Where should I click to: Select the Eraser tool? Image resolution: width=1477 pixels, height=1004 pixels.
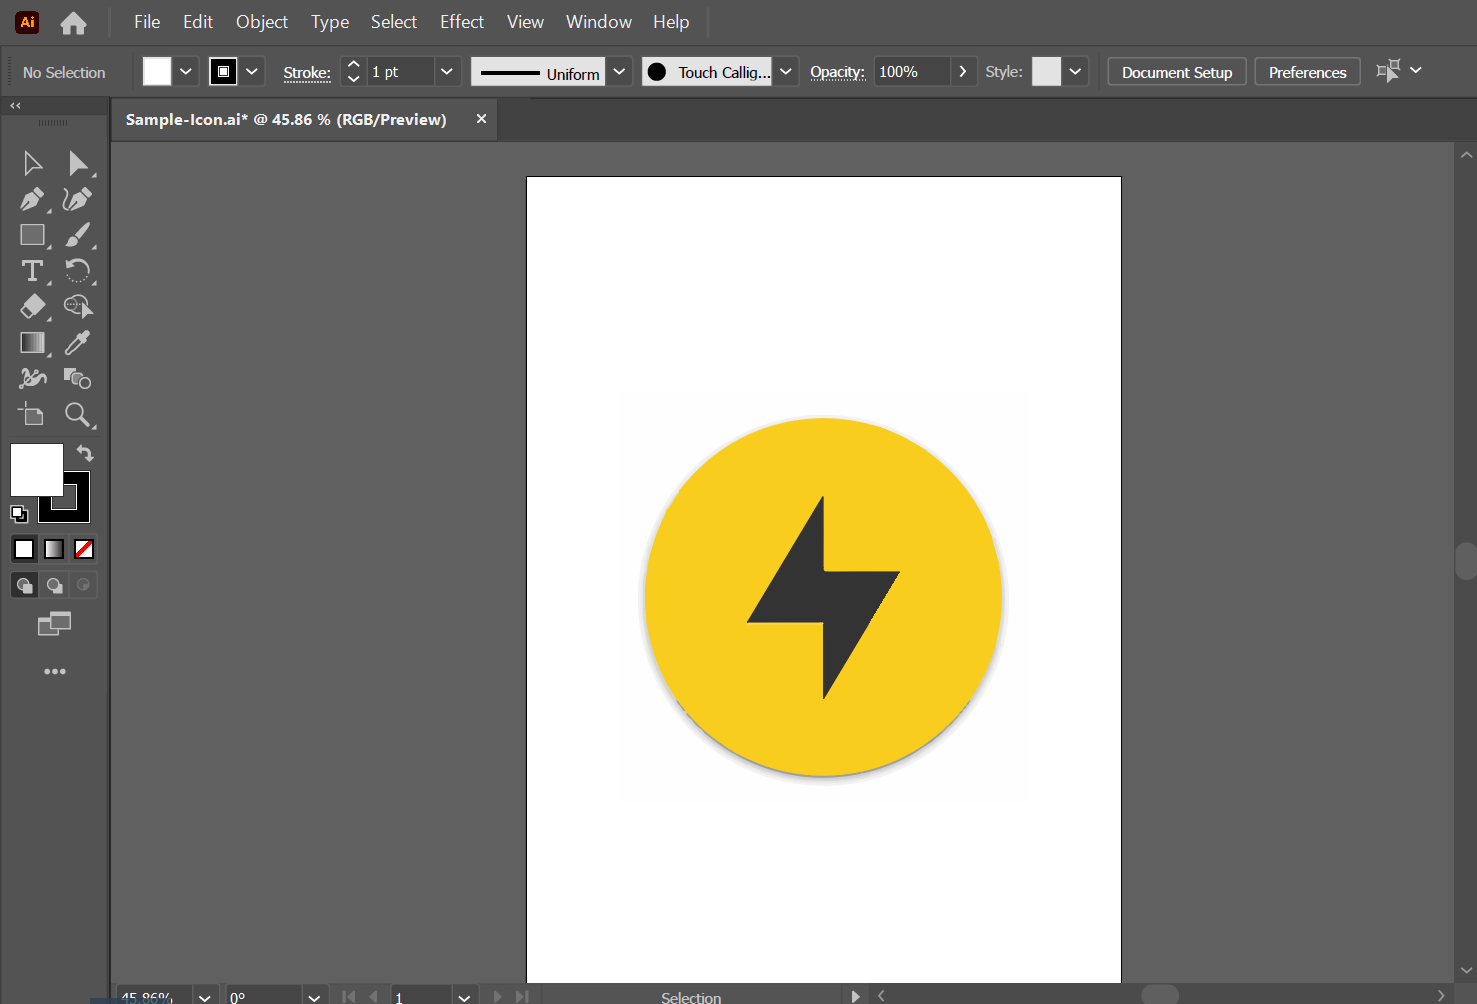[x=31, y=307]
